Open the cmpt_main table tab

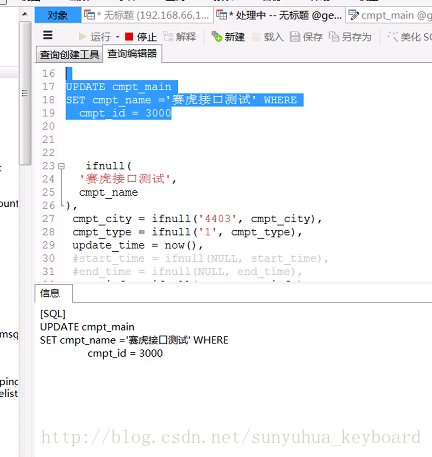coord(389,15)
